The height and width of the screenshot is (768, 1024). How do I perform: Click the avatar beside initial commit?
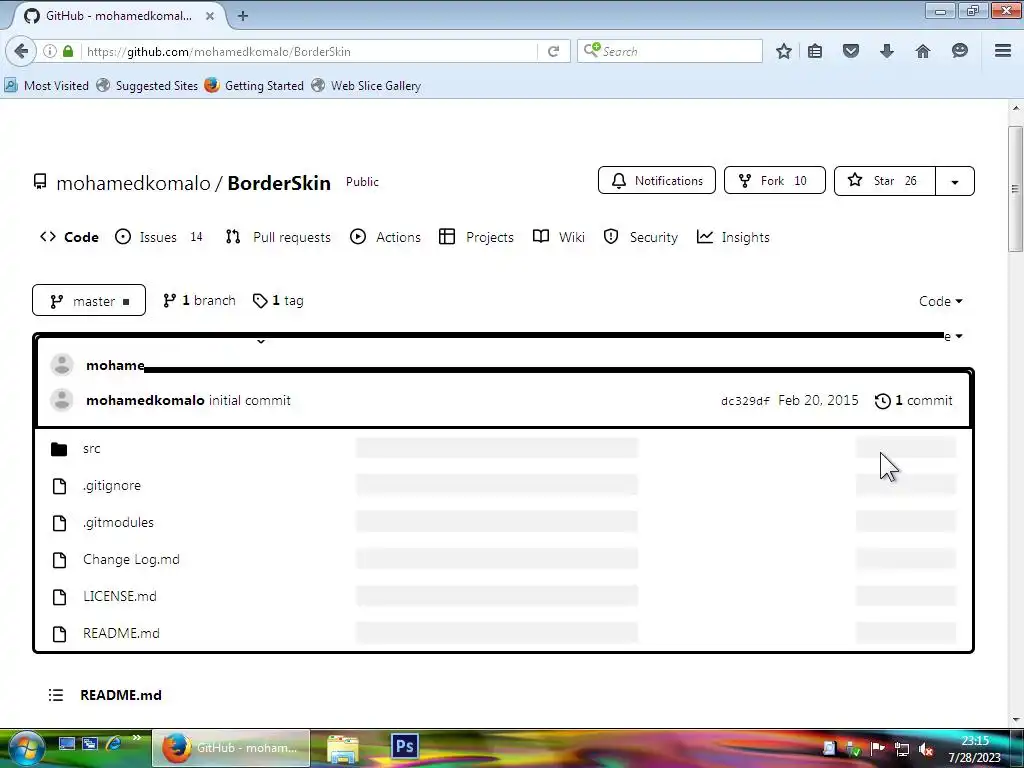[62, 400]
